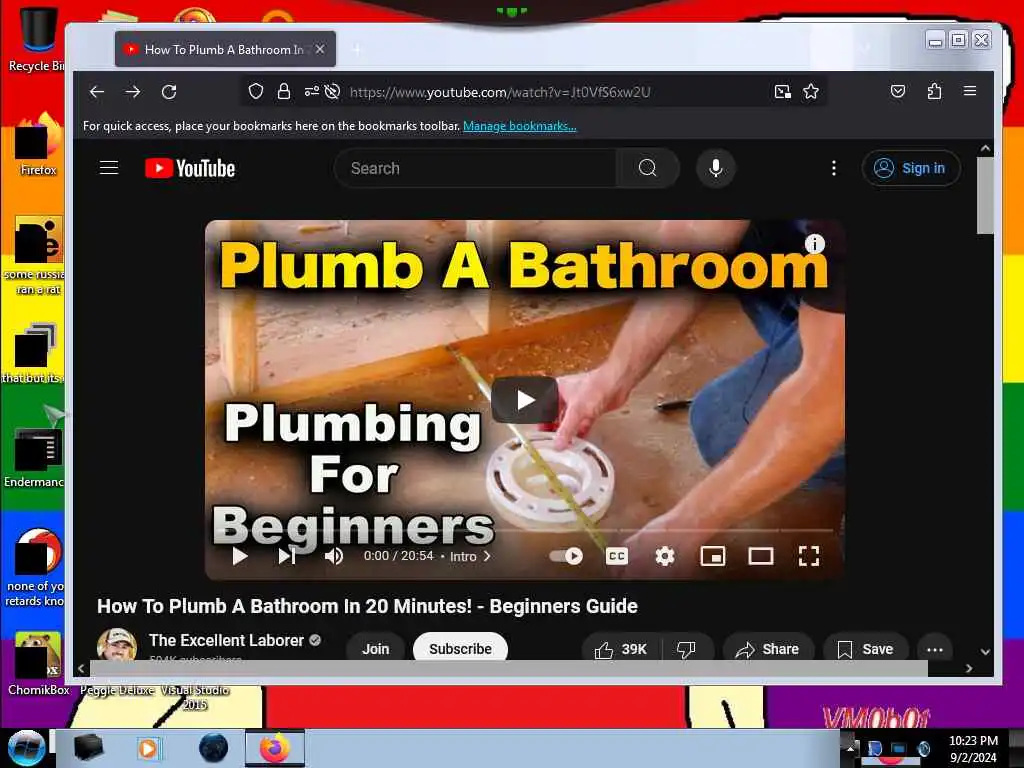Click the horizontal scrollbar at page bottom

click(x=508, y=668)
